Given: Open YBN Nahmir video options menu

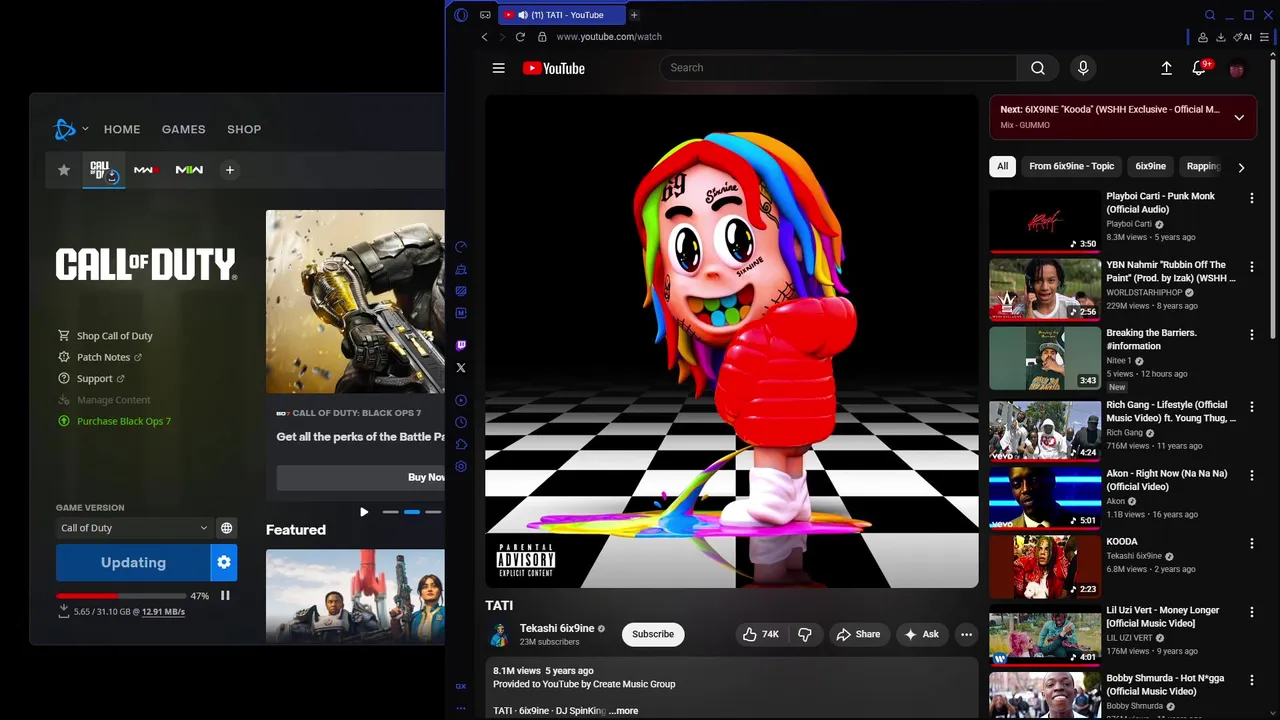Looking at the screenshot, I should pyautogui.click(x=1251, y=266).
